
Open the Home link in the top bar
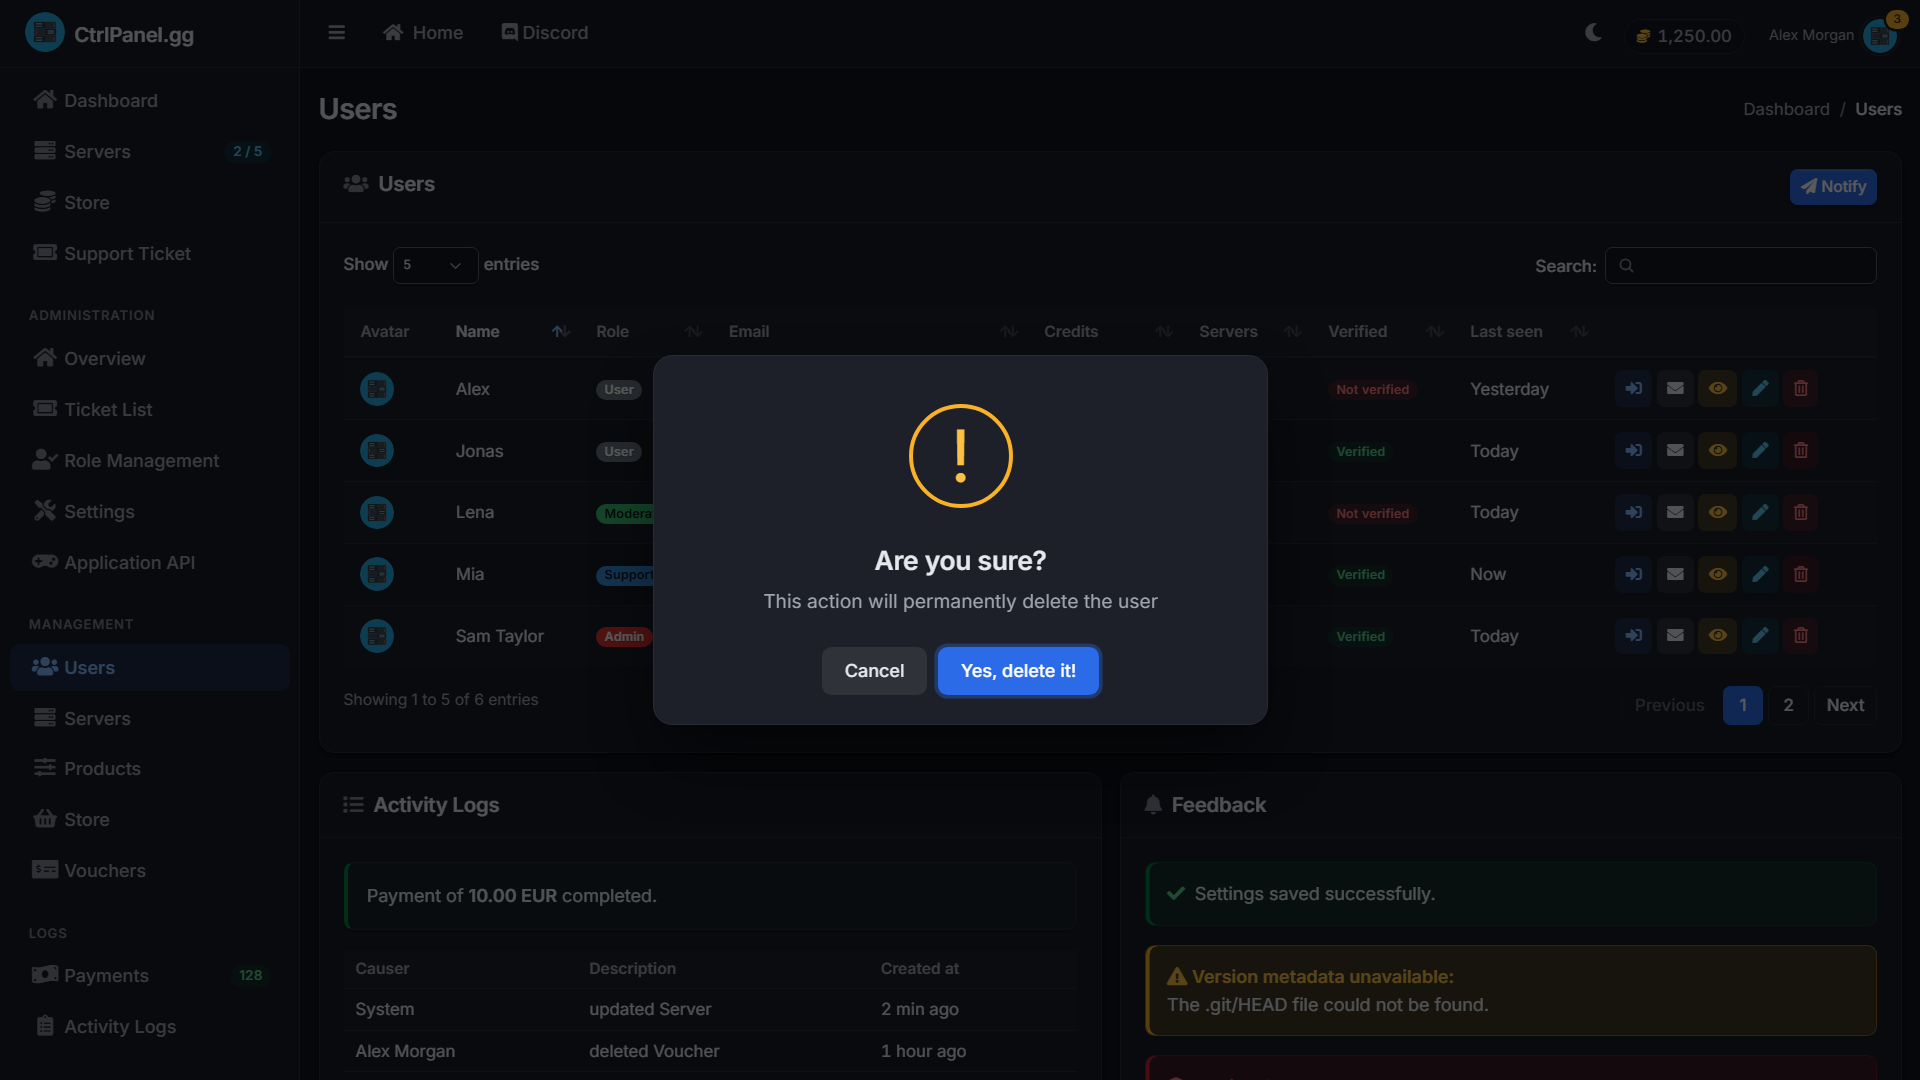423,33
